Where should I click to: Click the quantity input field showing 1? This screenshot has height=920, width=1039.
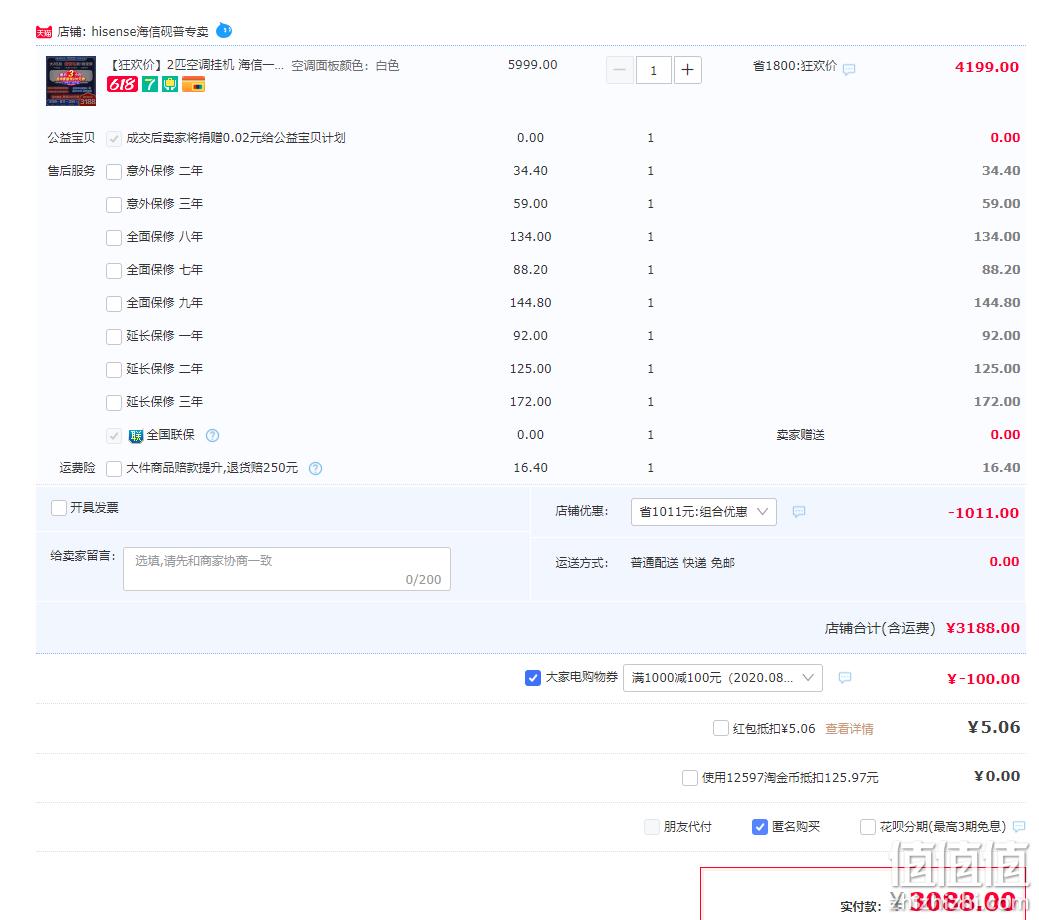coord(653,70)
